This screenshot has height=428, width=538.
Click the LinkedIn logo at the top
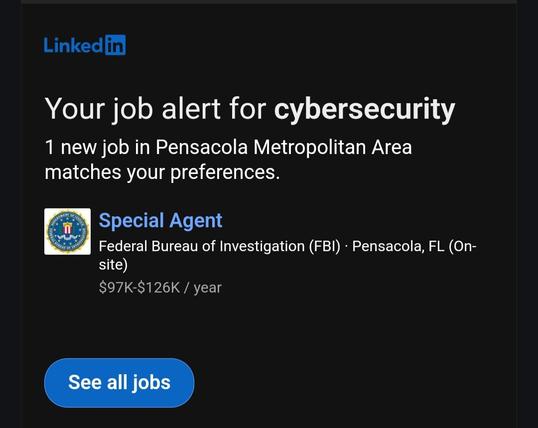85,45
